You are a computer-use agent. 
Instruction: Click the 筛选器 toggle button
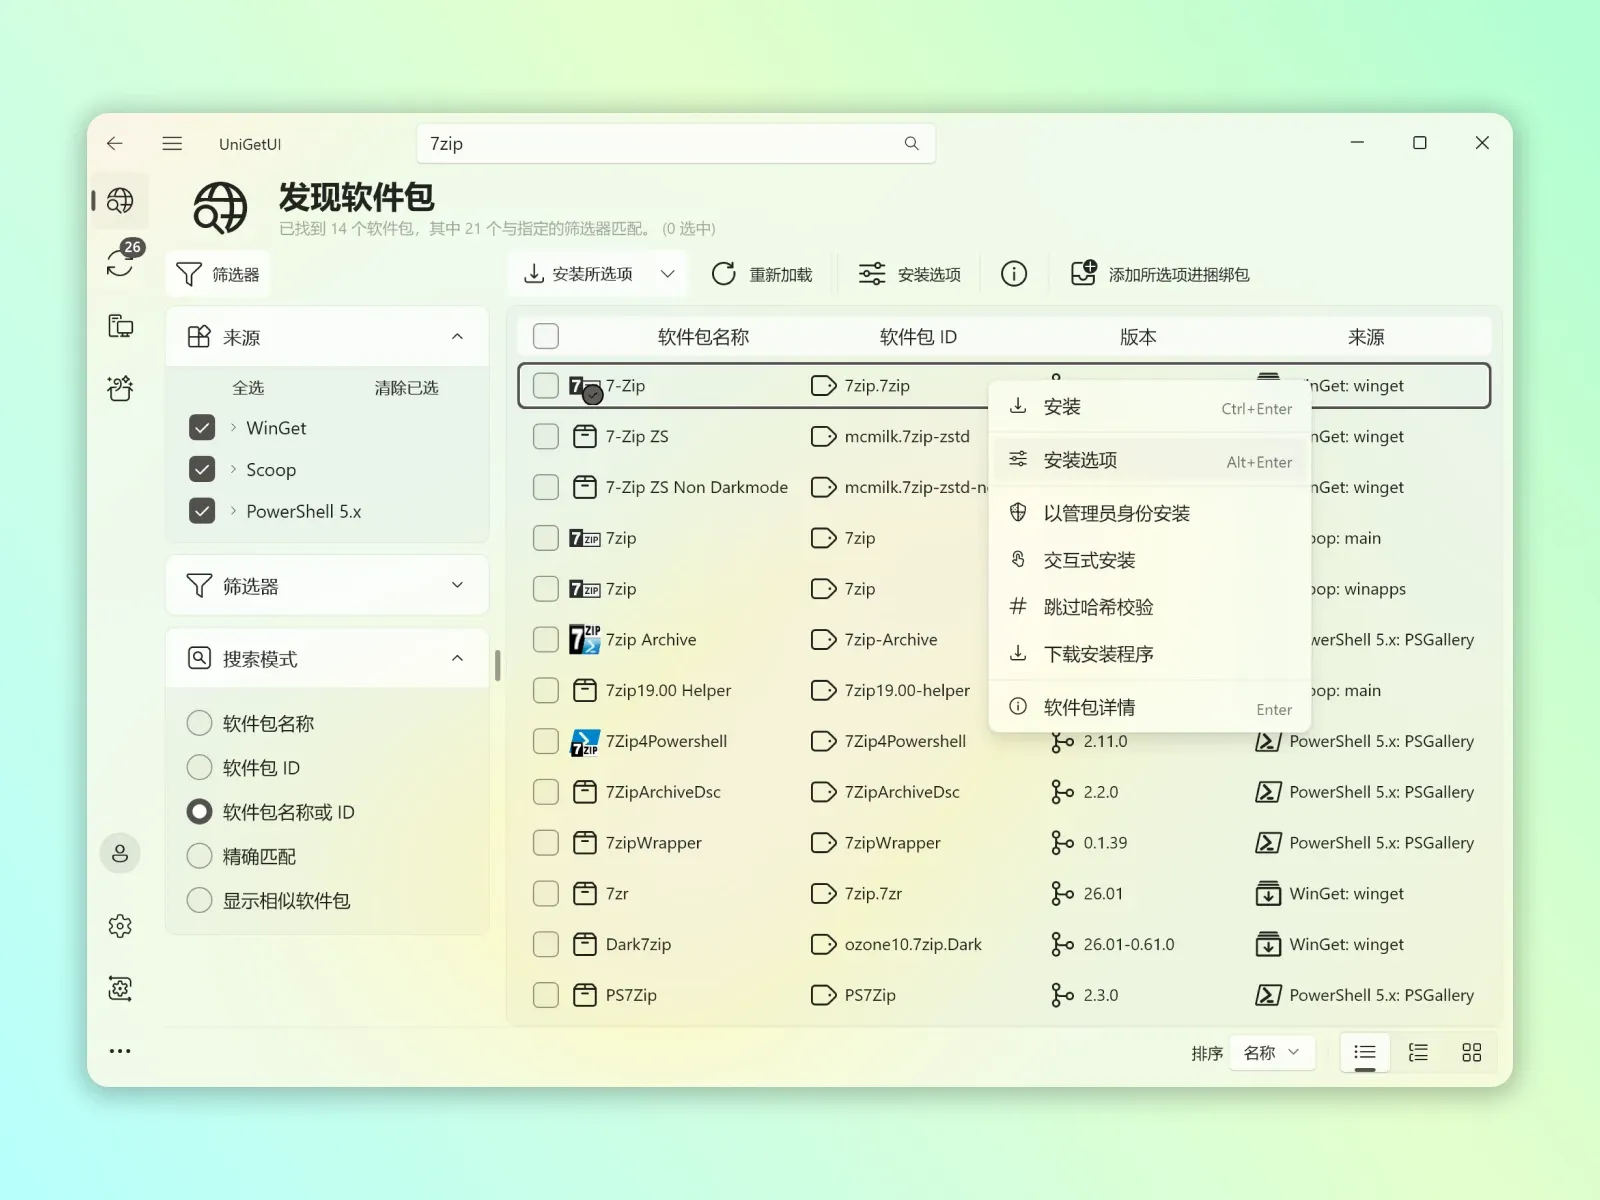click(x=218, y=274)
